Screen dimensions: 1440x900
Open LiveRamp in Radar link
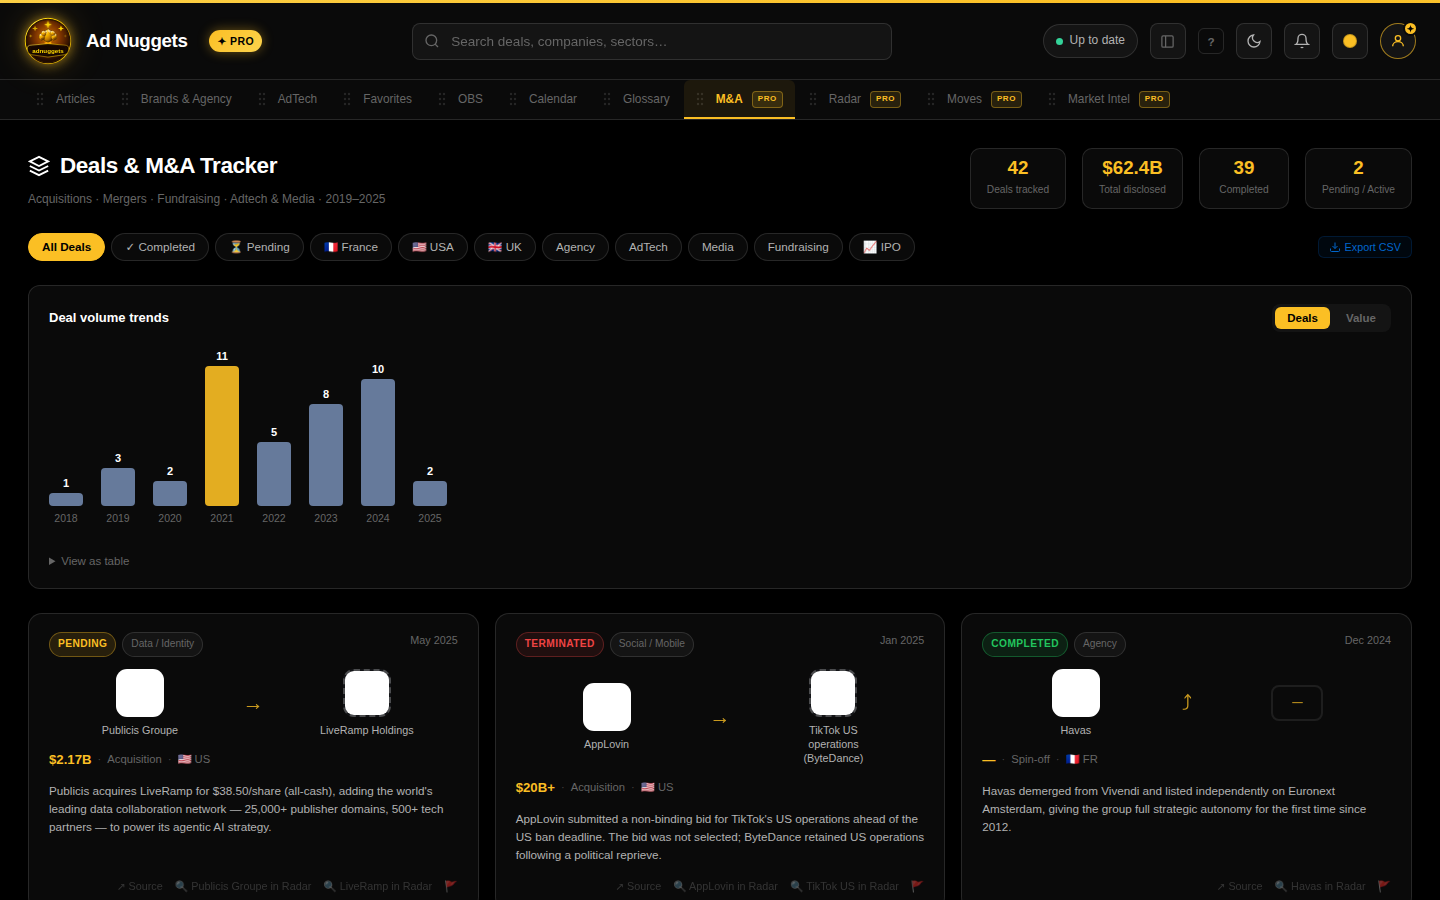coord(378,886)
